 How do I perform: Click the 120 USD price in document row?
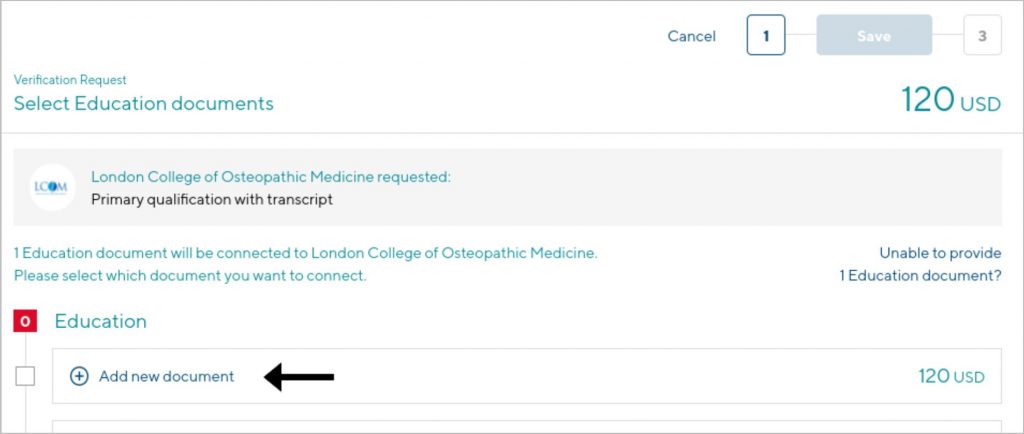951,377
